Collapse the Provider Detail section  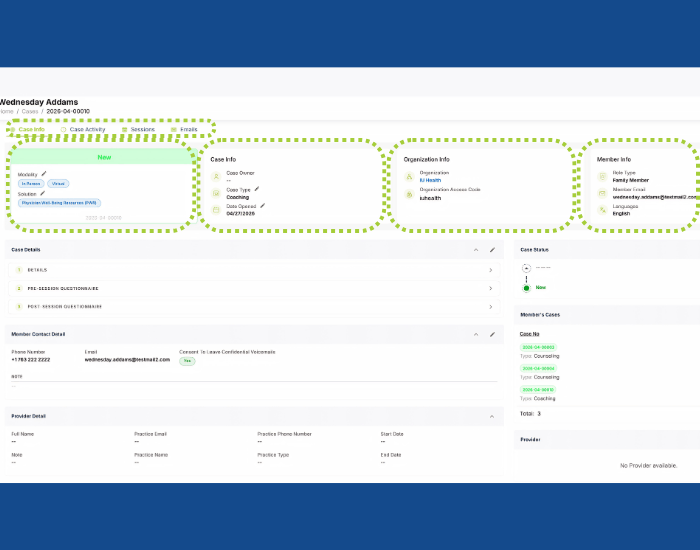click(492, 417)
